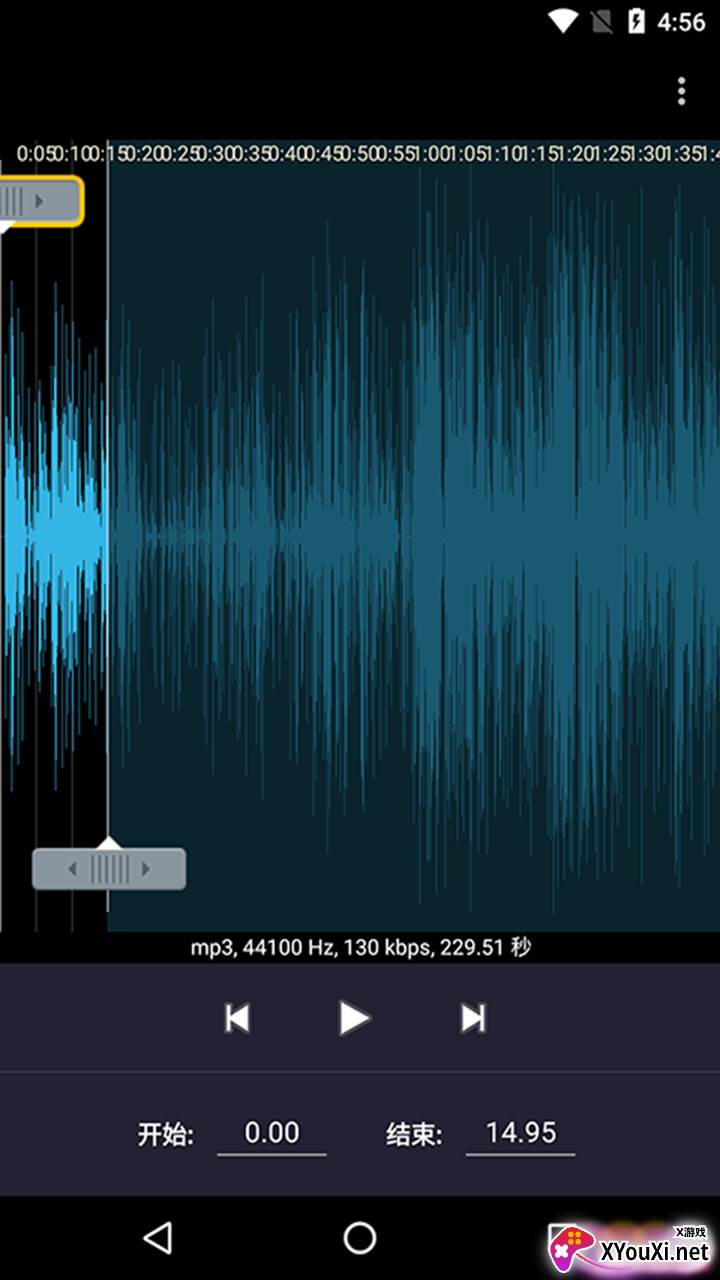Tap the battery icon in the status bar
Screen dimensions: 720x1280
(636, 21)
